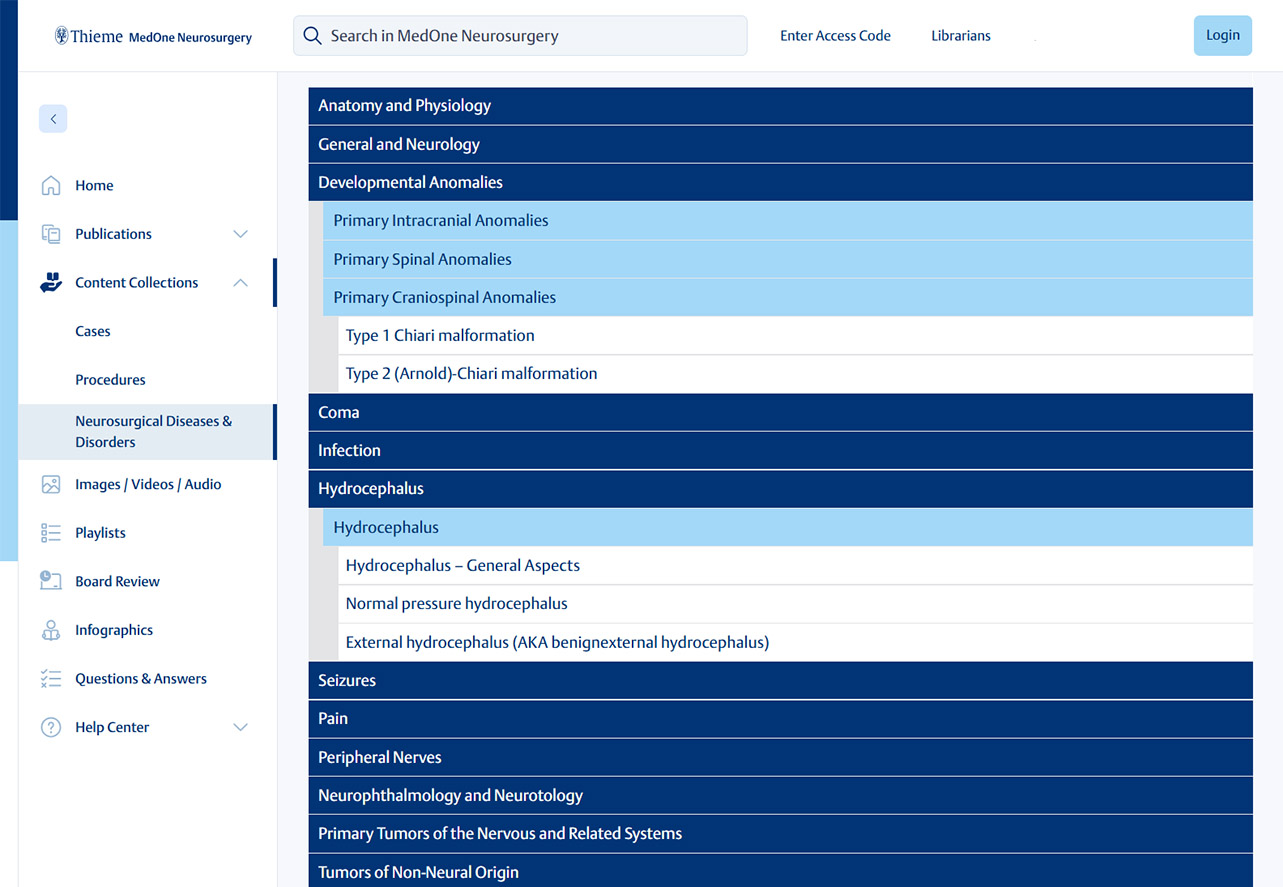Image resolution: width=1283 pixels, height=887 pixels.
Task: Click the Playlists icon
Action: pos(50,532)
